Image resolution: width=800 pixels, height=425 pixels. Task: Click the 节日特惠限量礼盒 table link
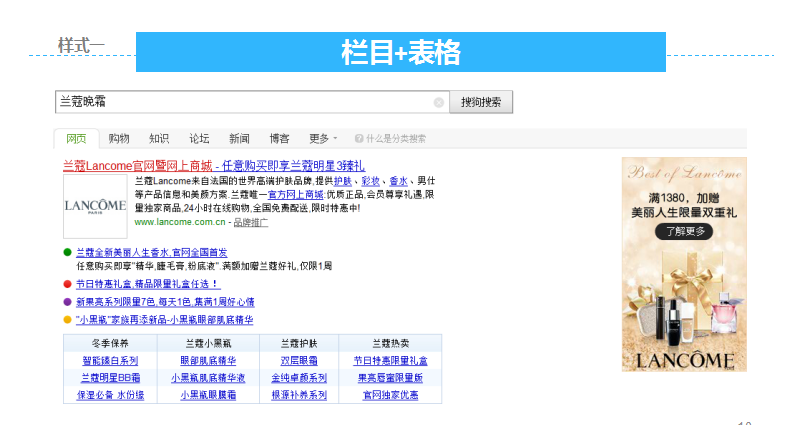(390, 361)
